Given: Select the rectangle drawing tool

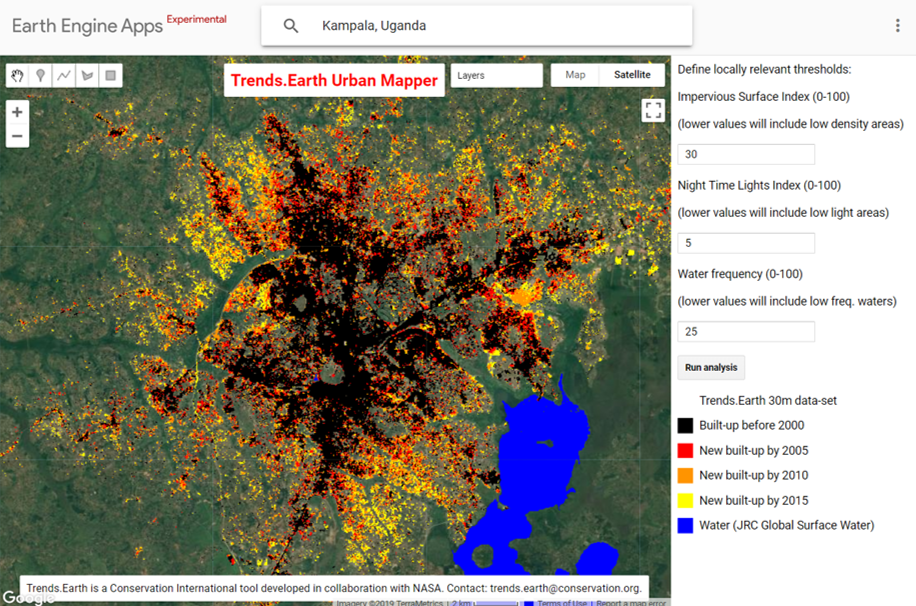Looking at the screenshot, I should (x=109, y=75).
